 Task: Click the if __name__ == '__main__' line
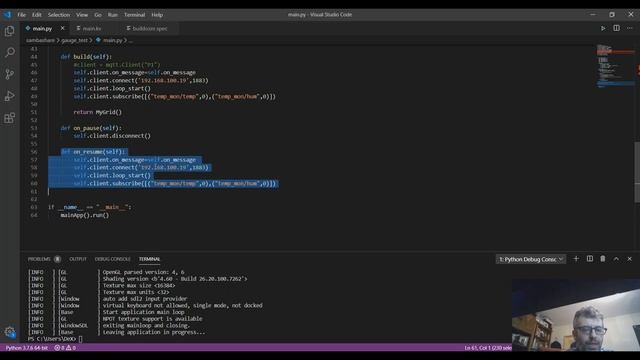(x=89, y=207)
